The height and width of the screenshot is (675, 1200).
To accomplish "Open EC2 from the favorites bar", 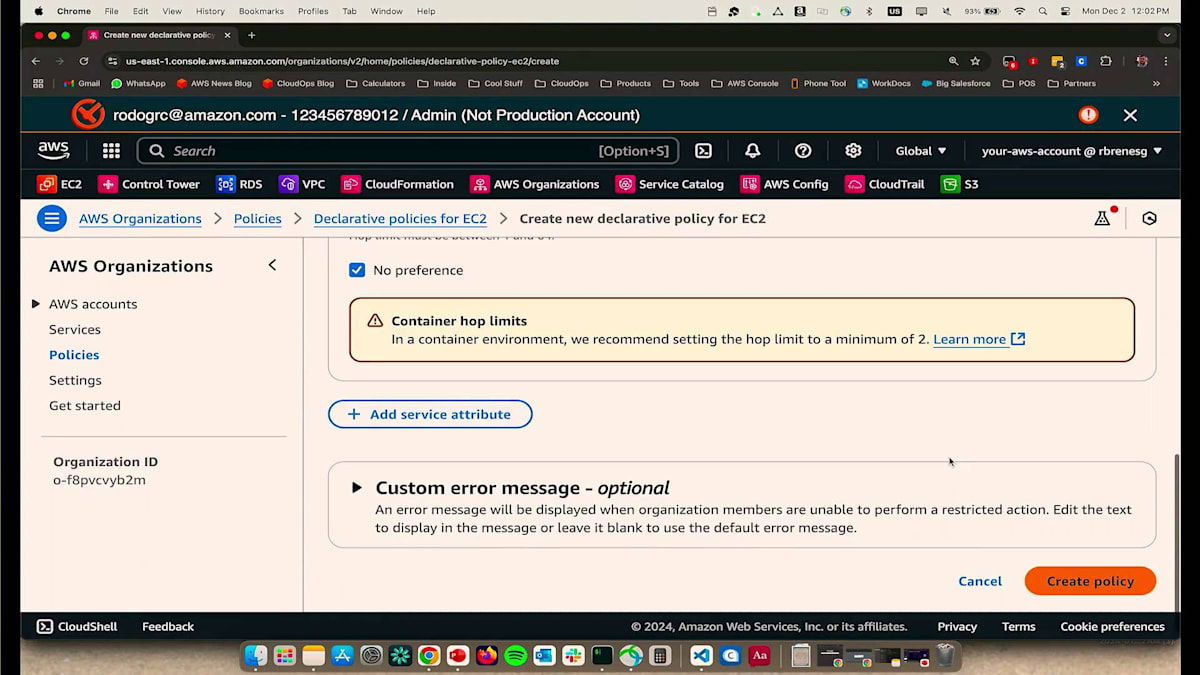I will [59, 184].
